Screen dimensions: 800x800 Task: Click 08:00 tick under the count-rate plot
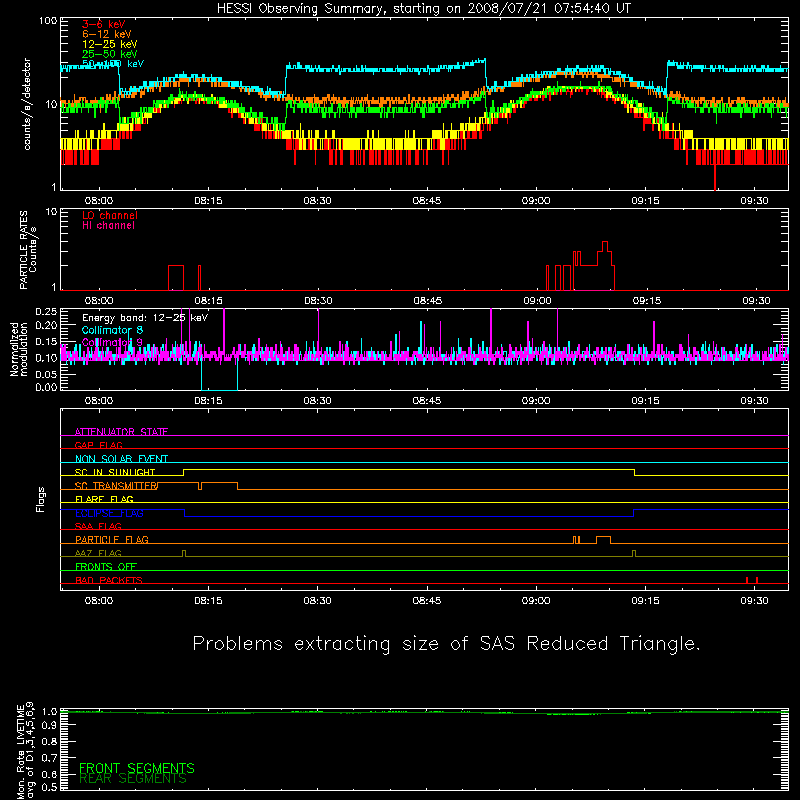coord(98,201)
